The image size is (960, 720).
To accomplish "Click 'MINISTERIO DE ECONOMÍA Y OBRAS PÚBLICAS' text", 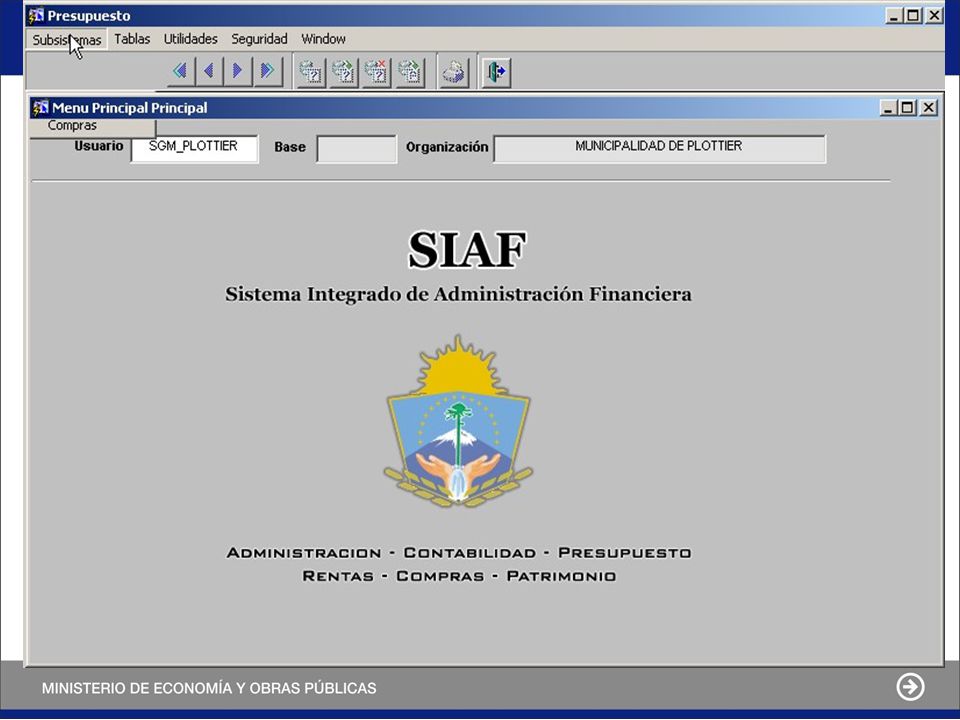I will point(209,688).
